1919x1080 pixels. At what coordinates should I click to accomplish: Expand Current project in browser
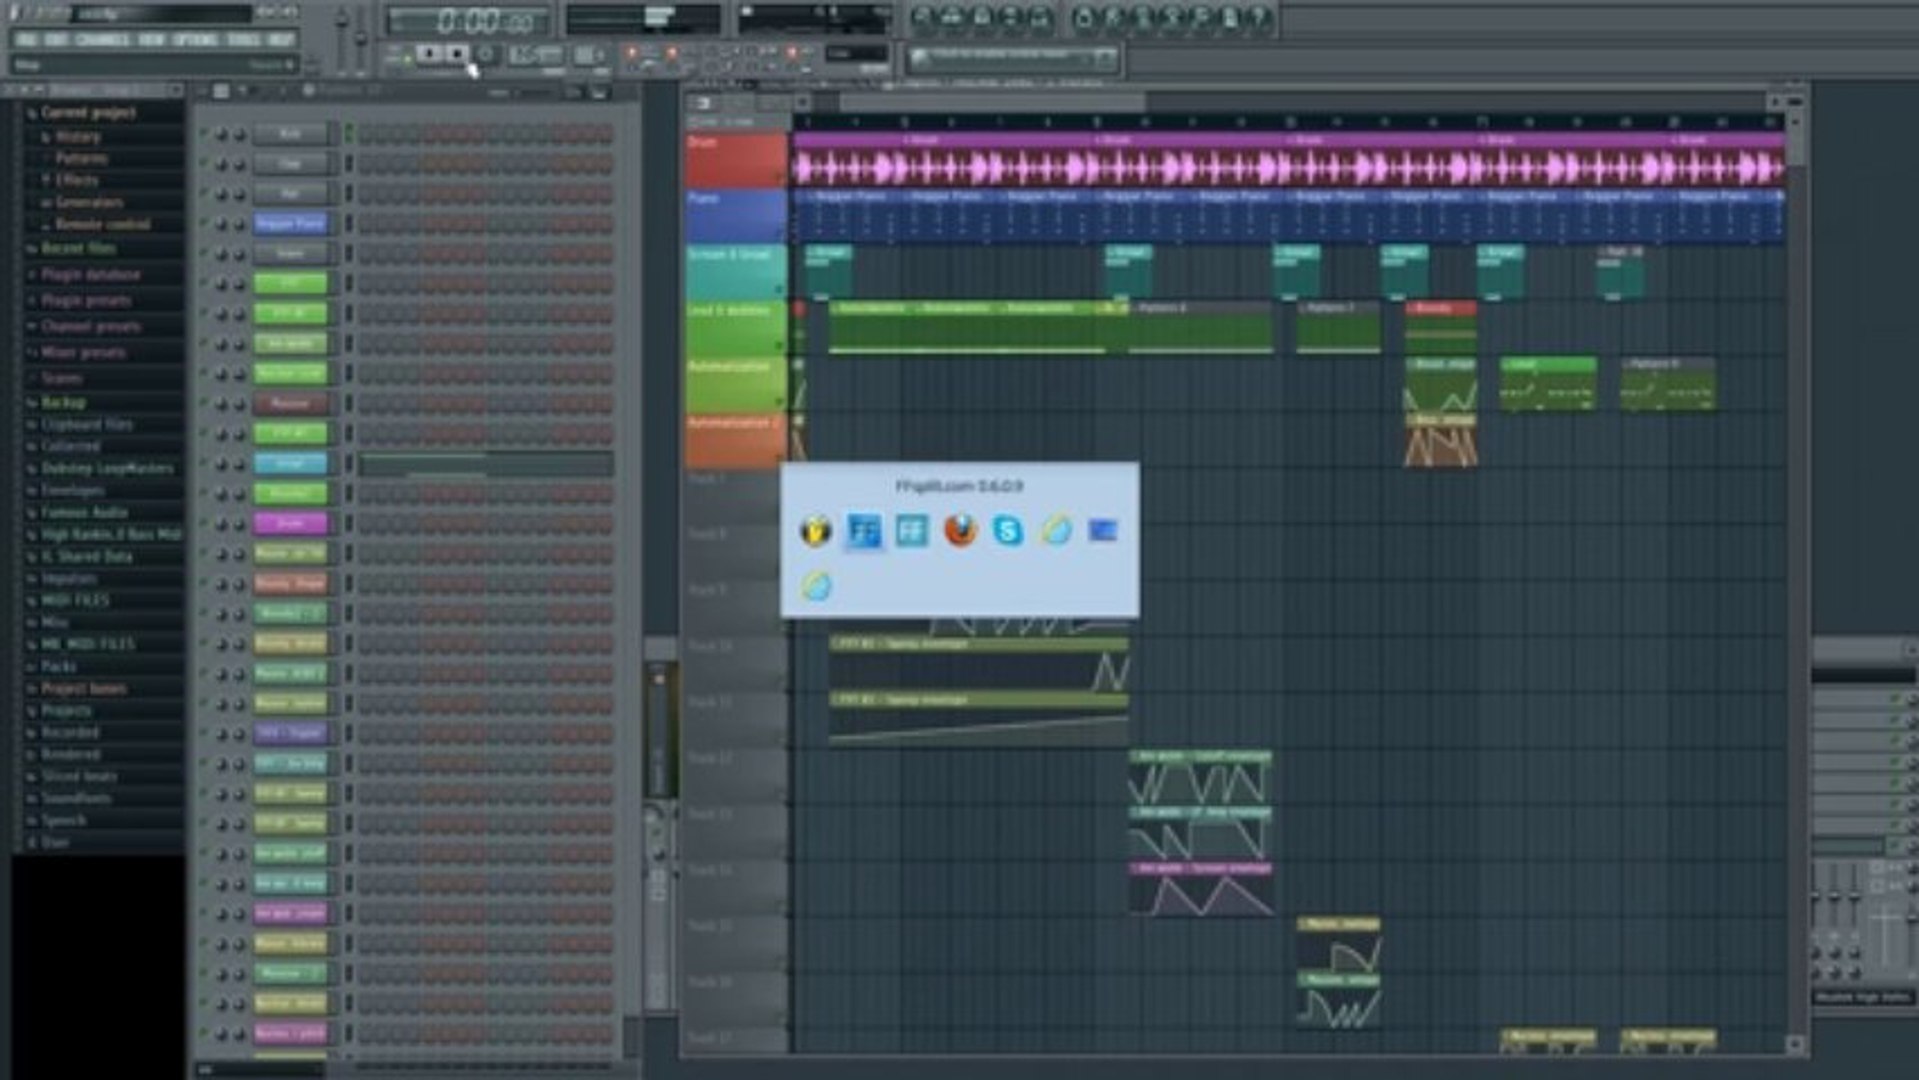(x=88, y=113)
